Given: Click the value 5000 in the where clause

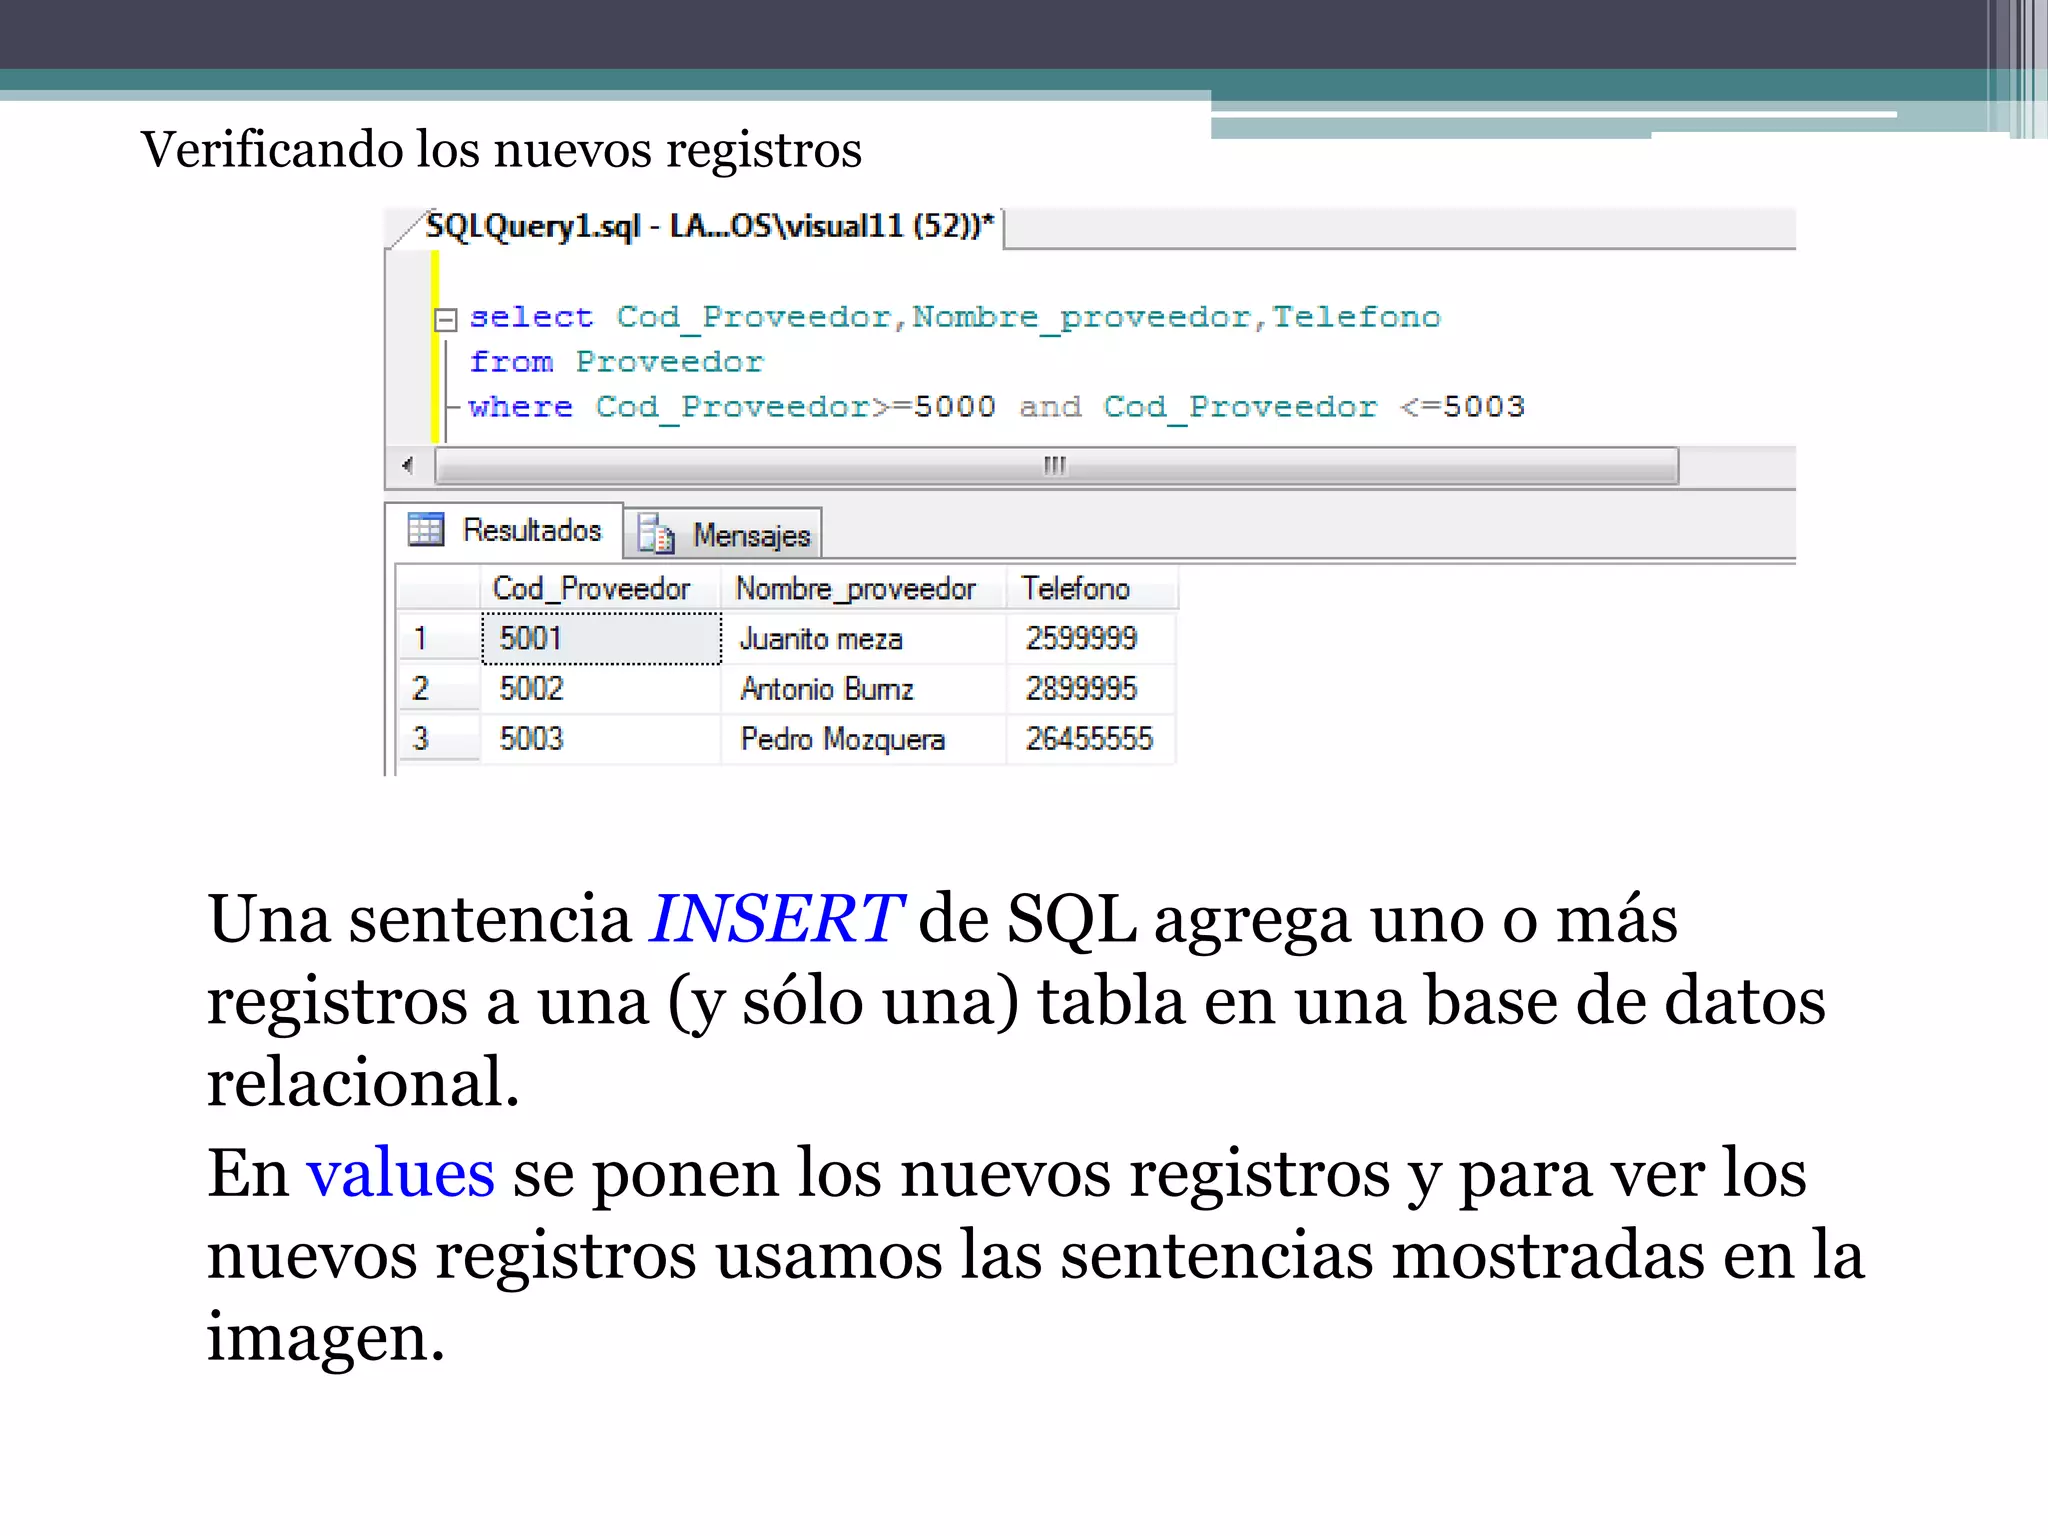Looking at the screenshot, I should coord(955,406).
